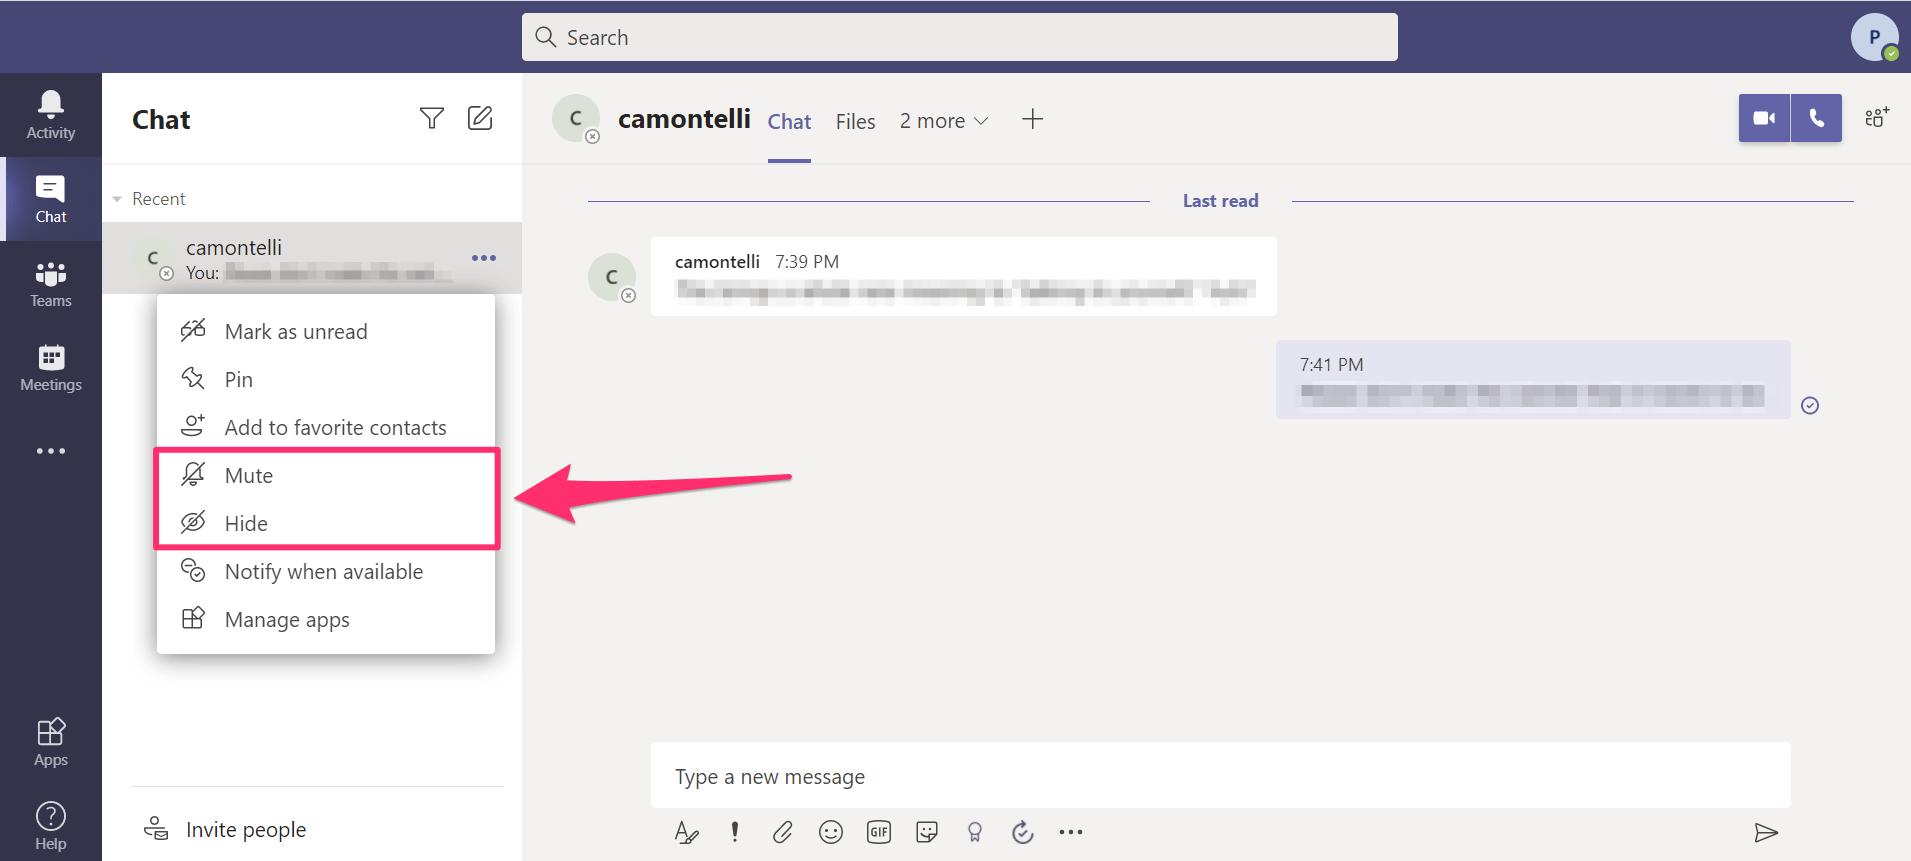Select Add to favorite contacts
This screenshot has height=861, width=1911.
pyautogui.click(x=326, y=427)
